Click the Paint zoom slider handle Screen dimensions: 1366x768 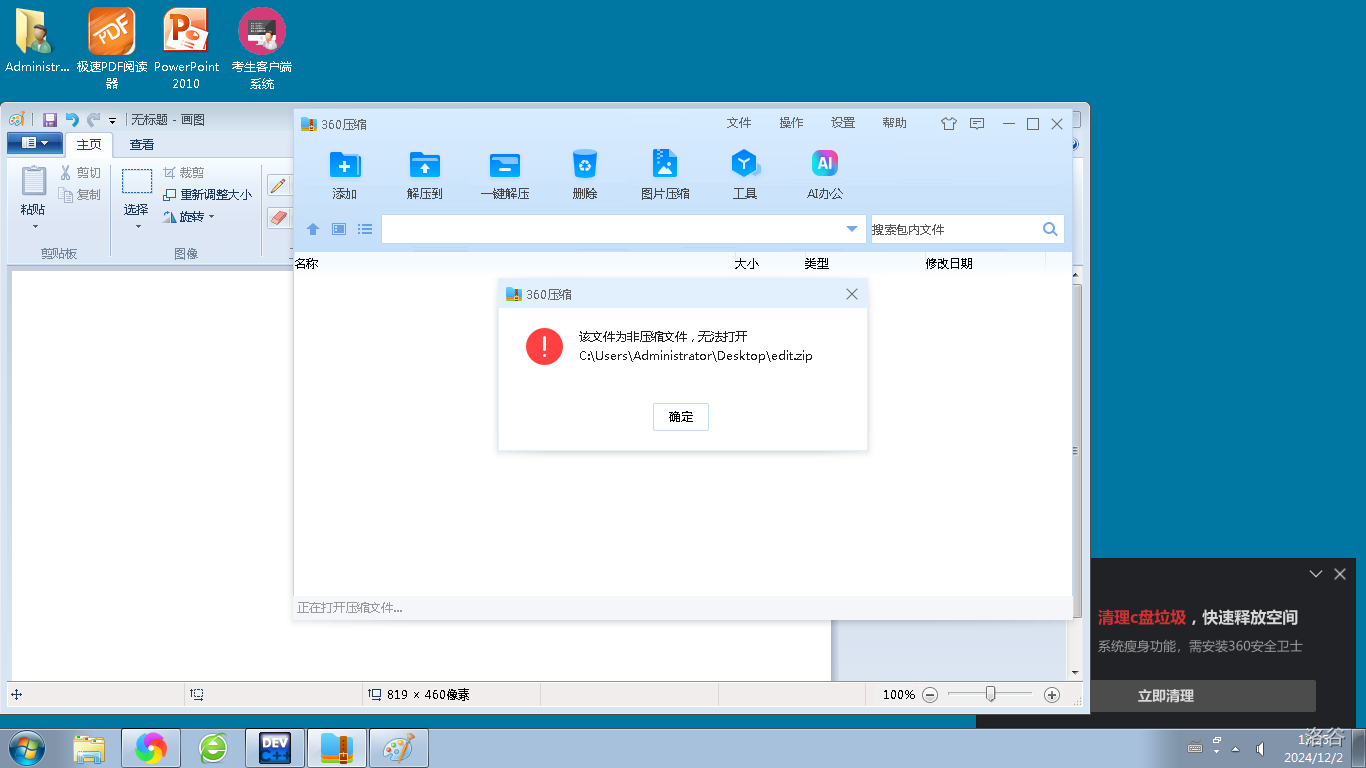click(990, 694)
